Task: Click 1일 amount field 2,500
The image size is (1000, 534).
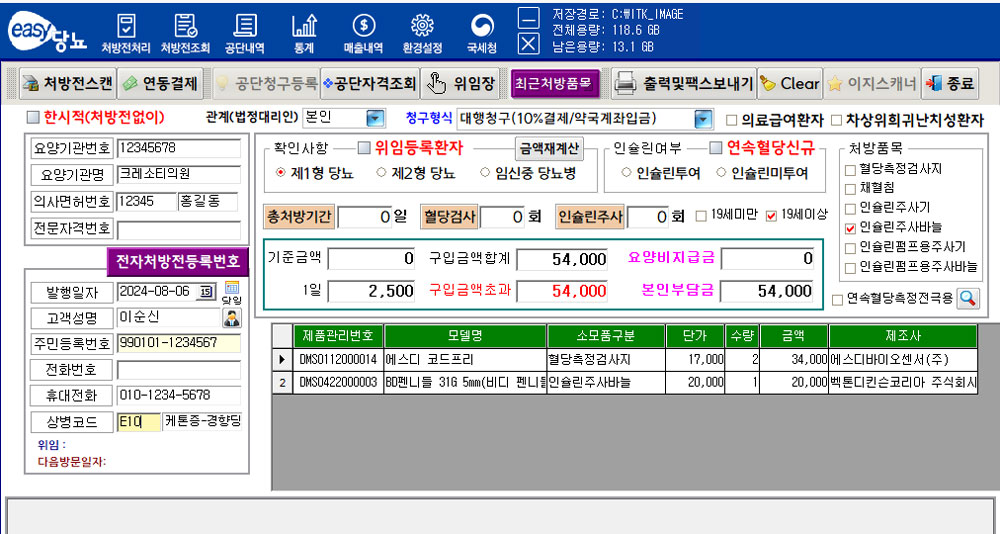Action: coord(372,292)
